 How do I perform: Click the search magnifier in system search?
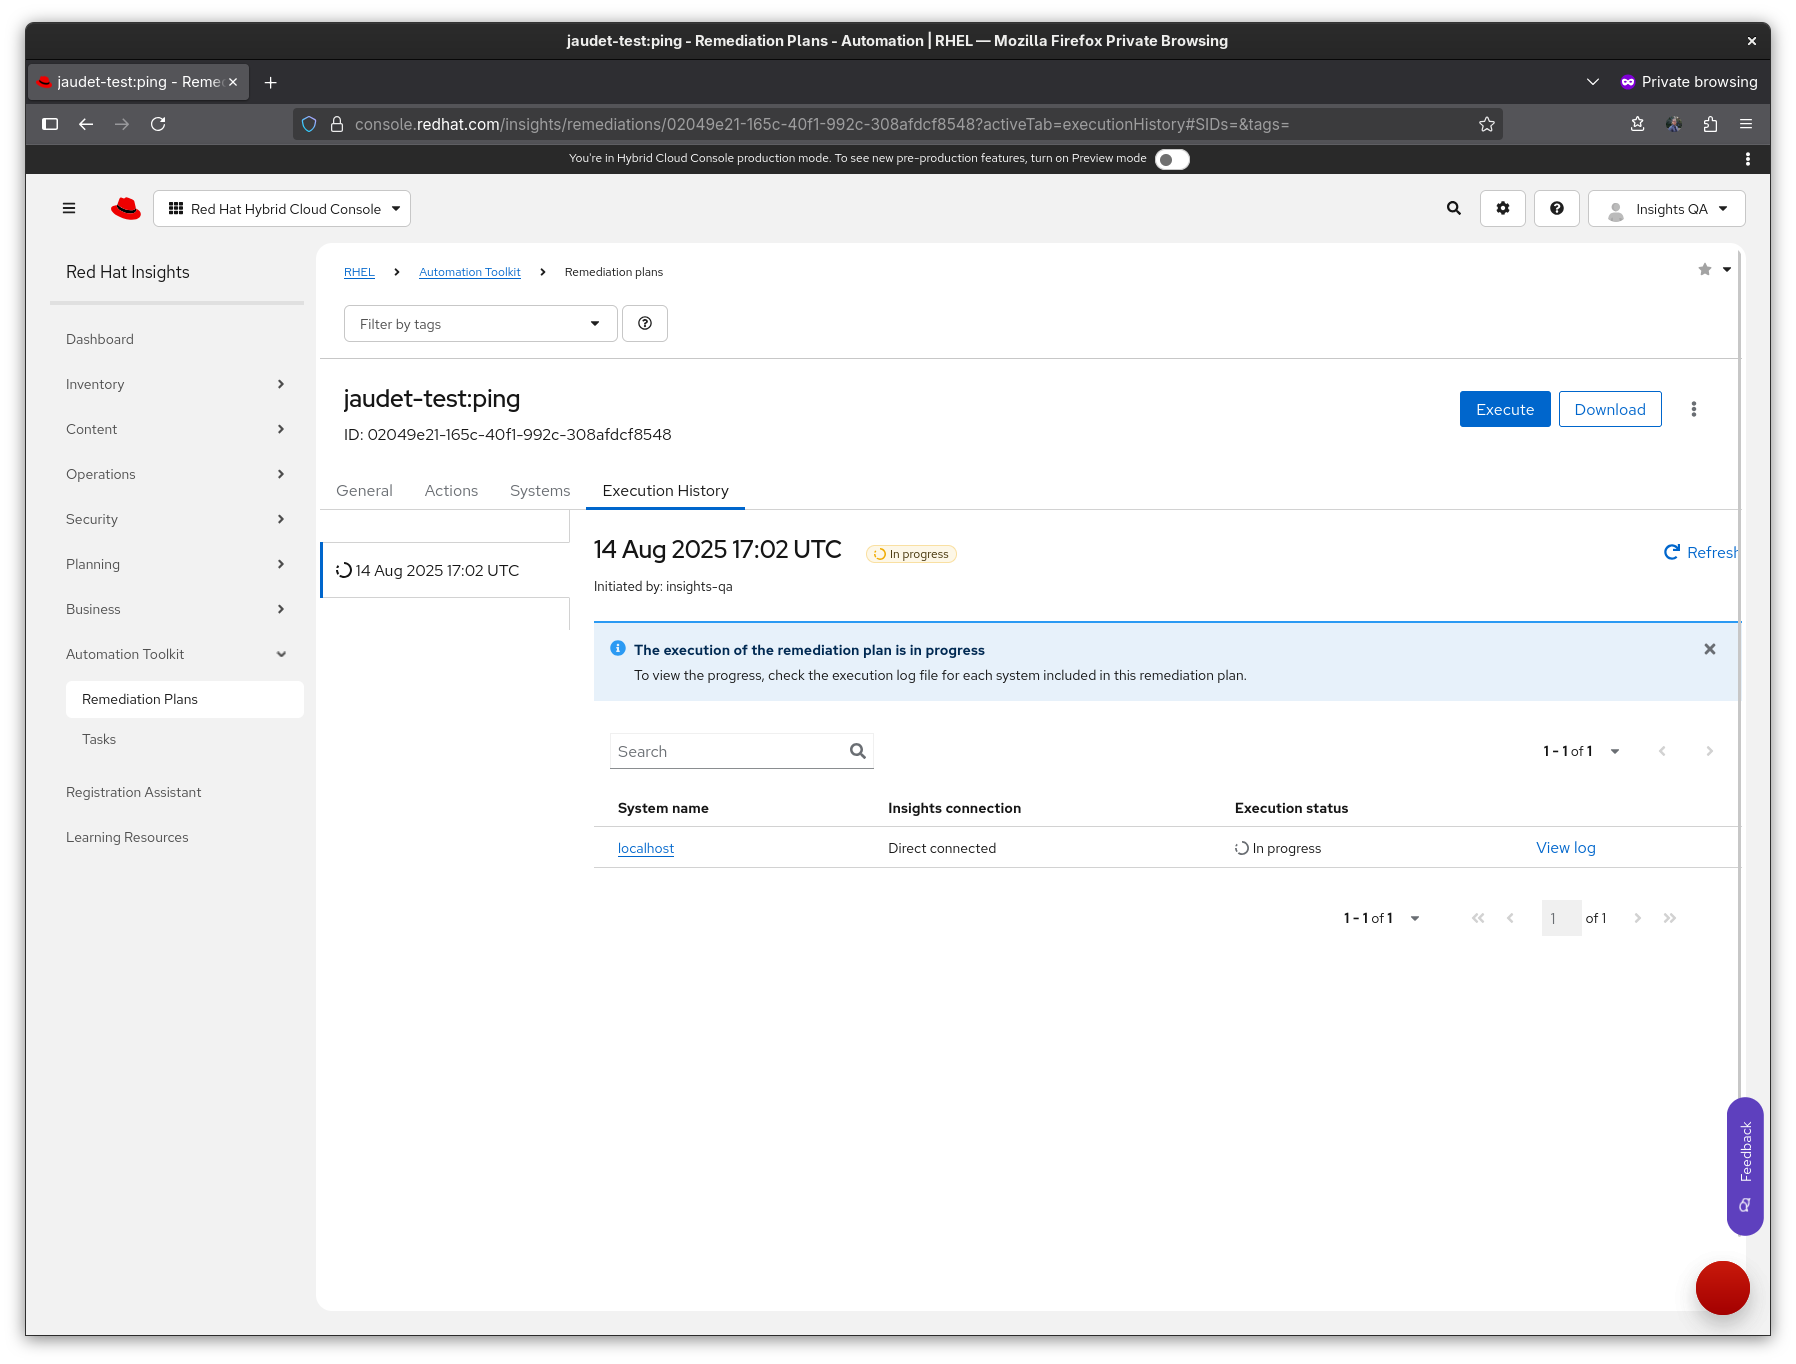[x=857, y=751]
